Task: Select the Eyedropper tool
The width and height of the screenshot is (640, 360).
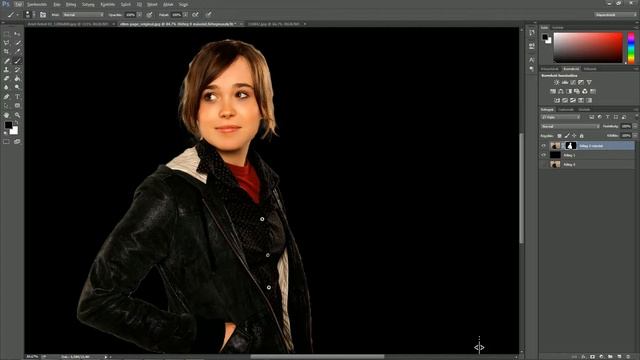Action: (x=17, y=51)
